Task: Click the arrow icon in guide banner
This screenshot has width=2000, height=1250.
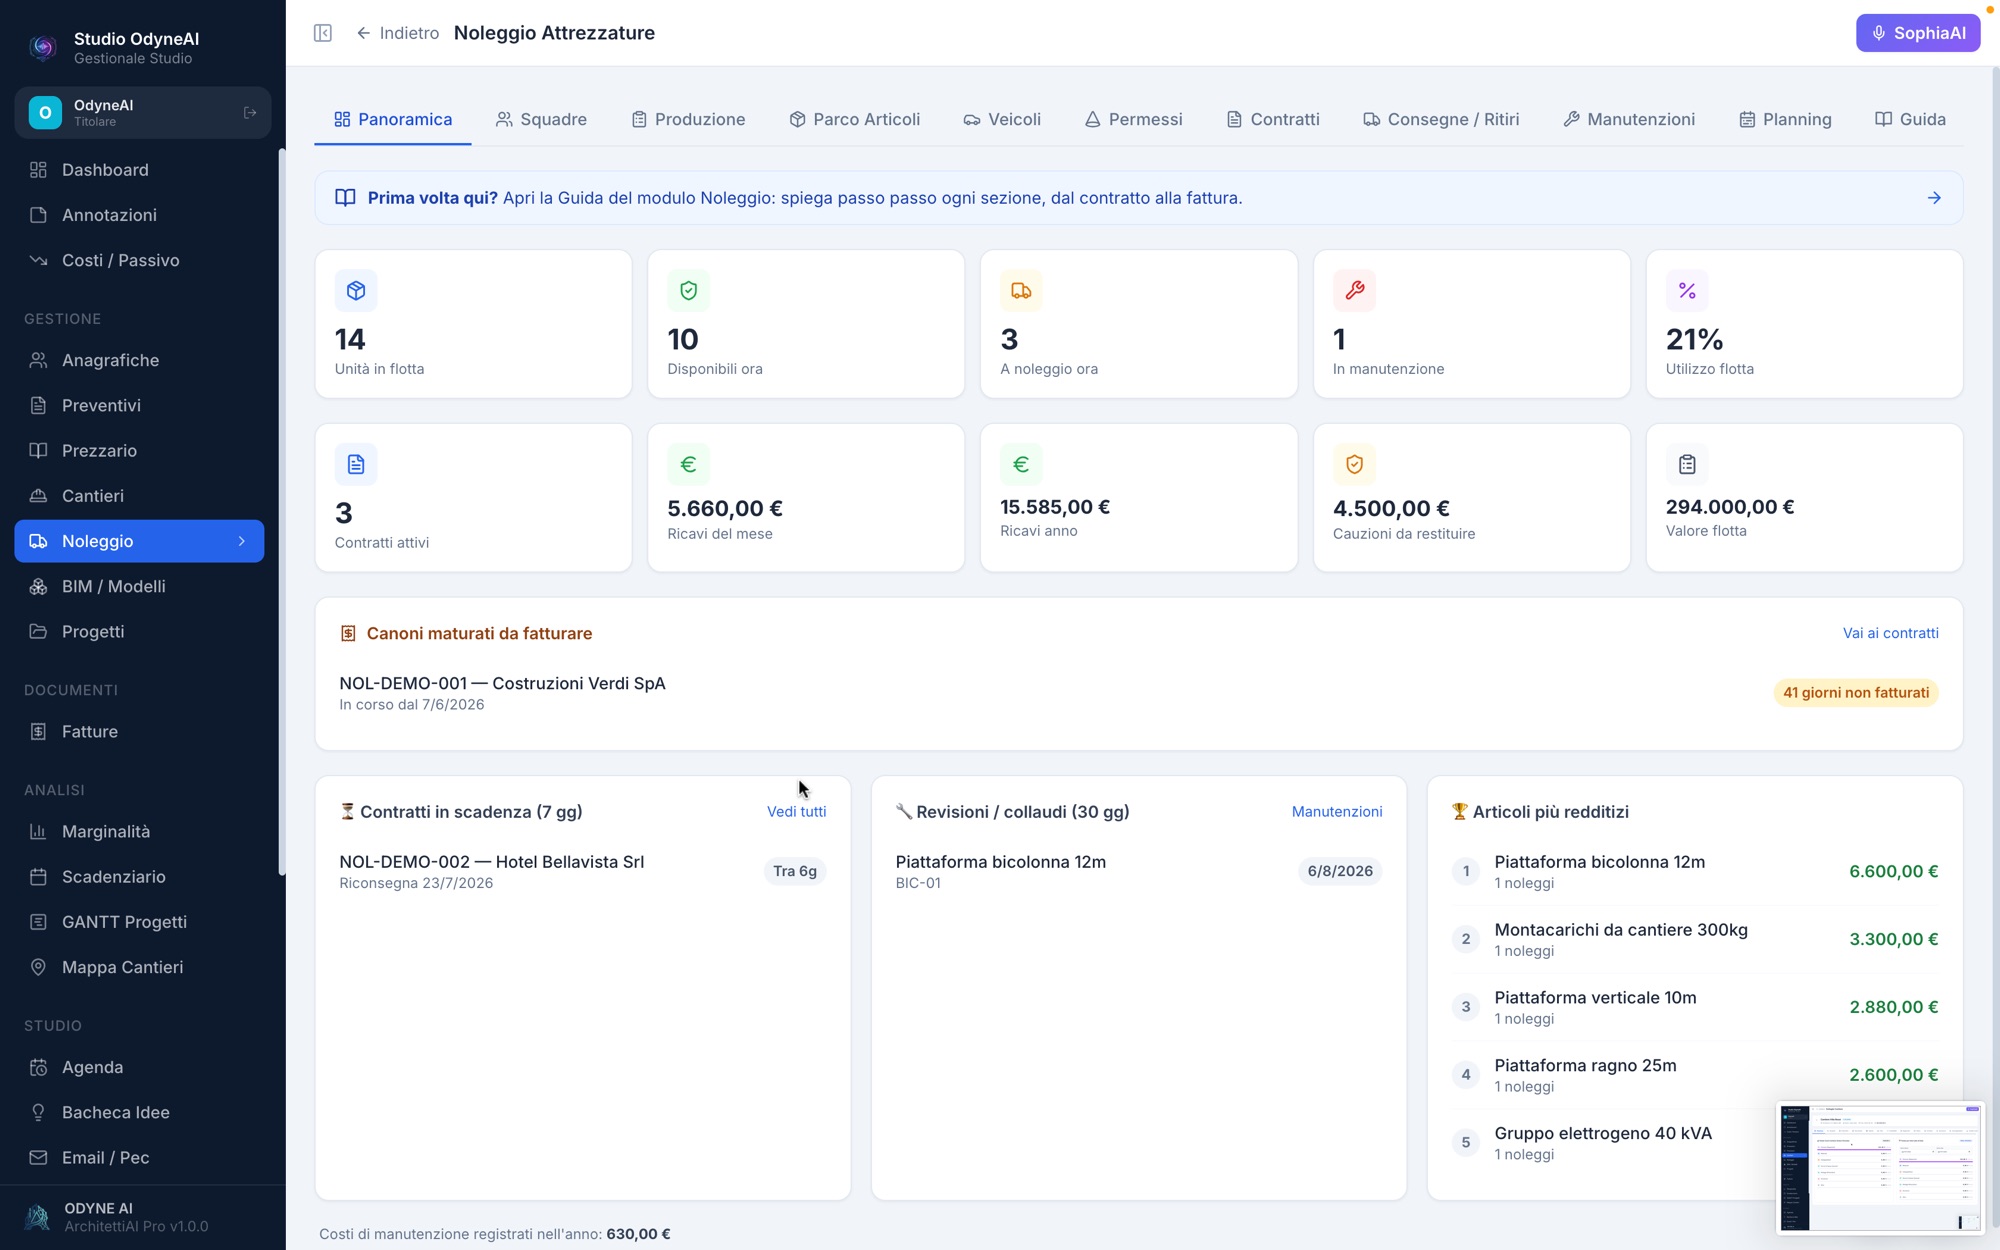Action: 1934,198
